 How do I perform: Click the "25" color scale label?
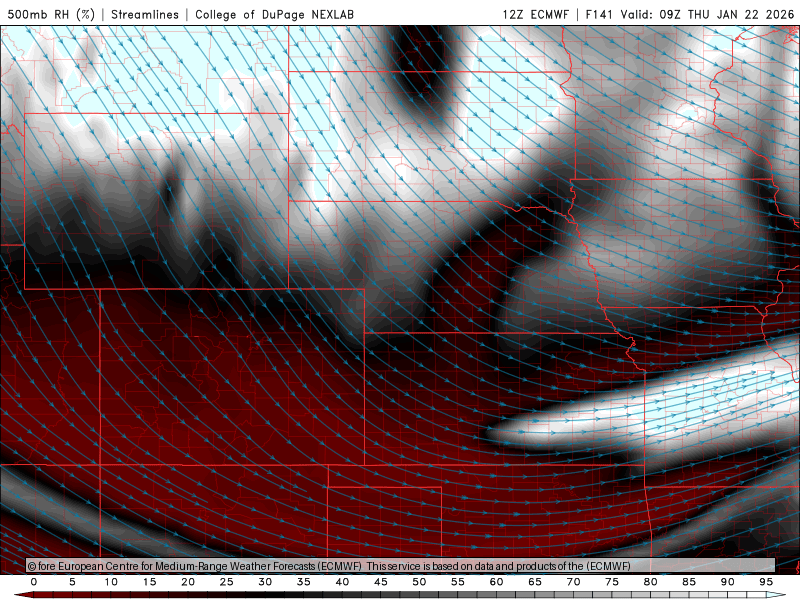tap(227, 582)
